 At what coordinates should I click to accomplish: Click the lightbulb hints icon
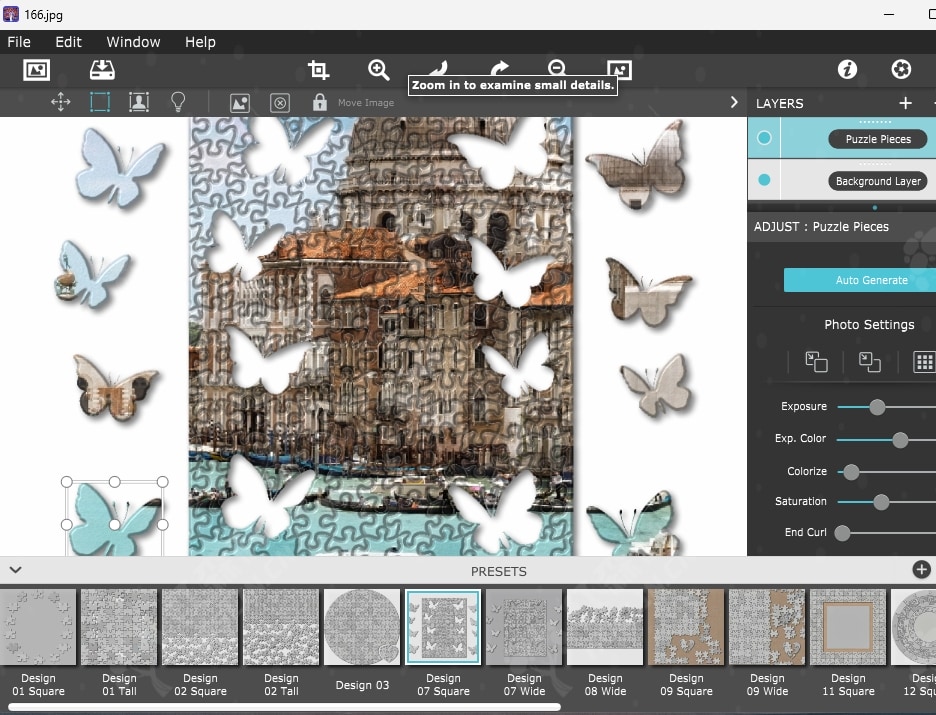coord(178,102)
